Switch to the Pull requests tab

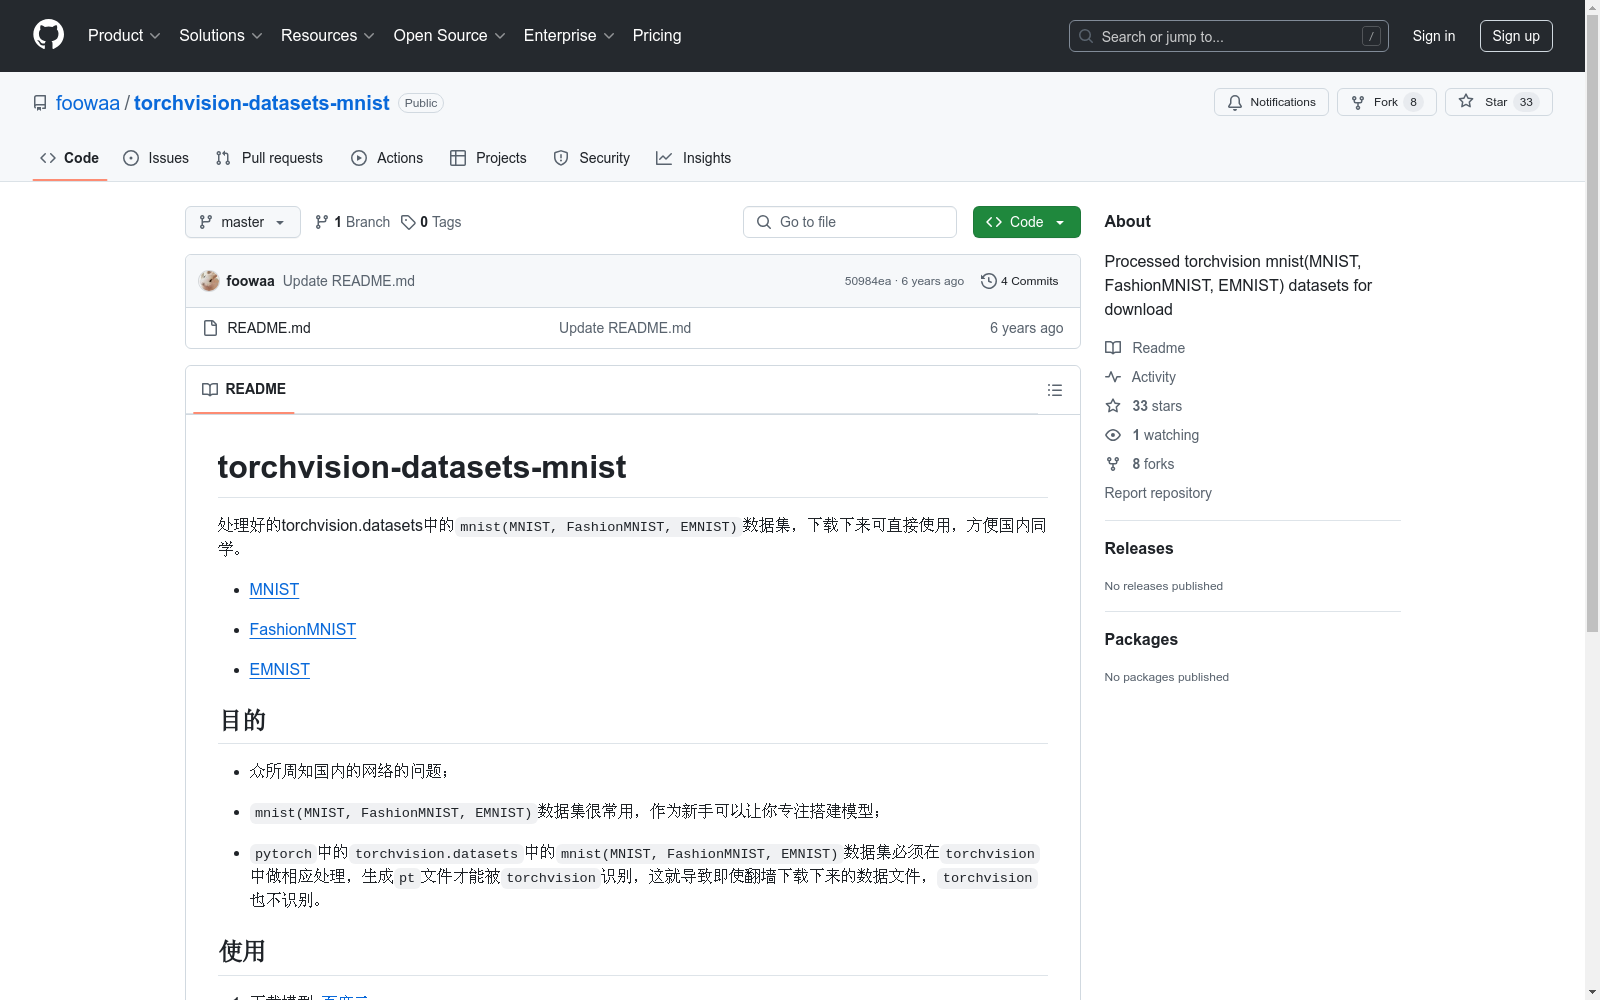270,158
